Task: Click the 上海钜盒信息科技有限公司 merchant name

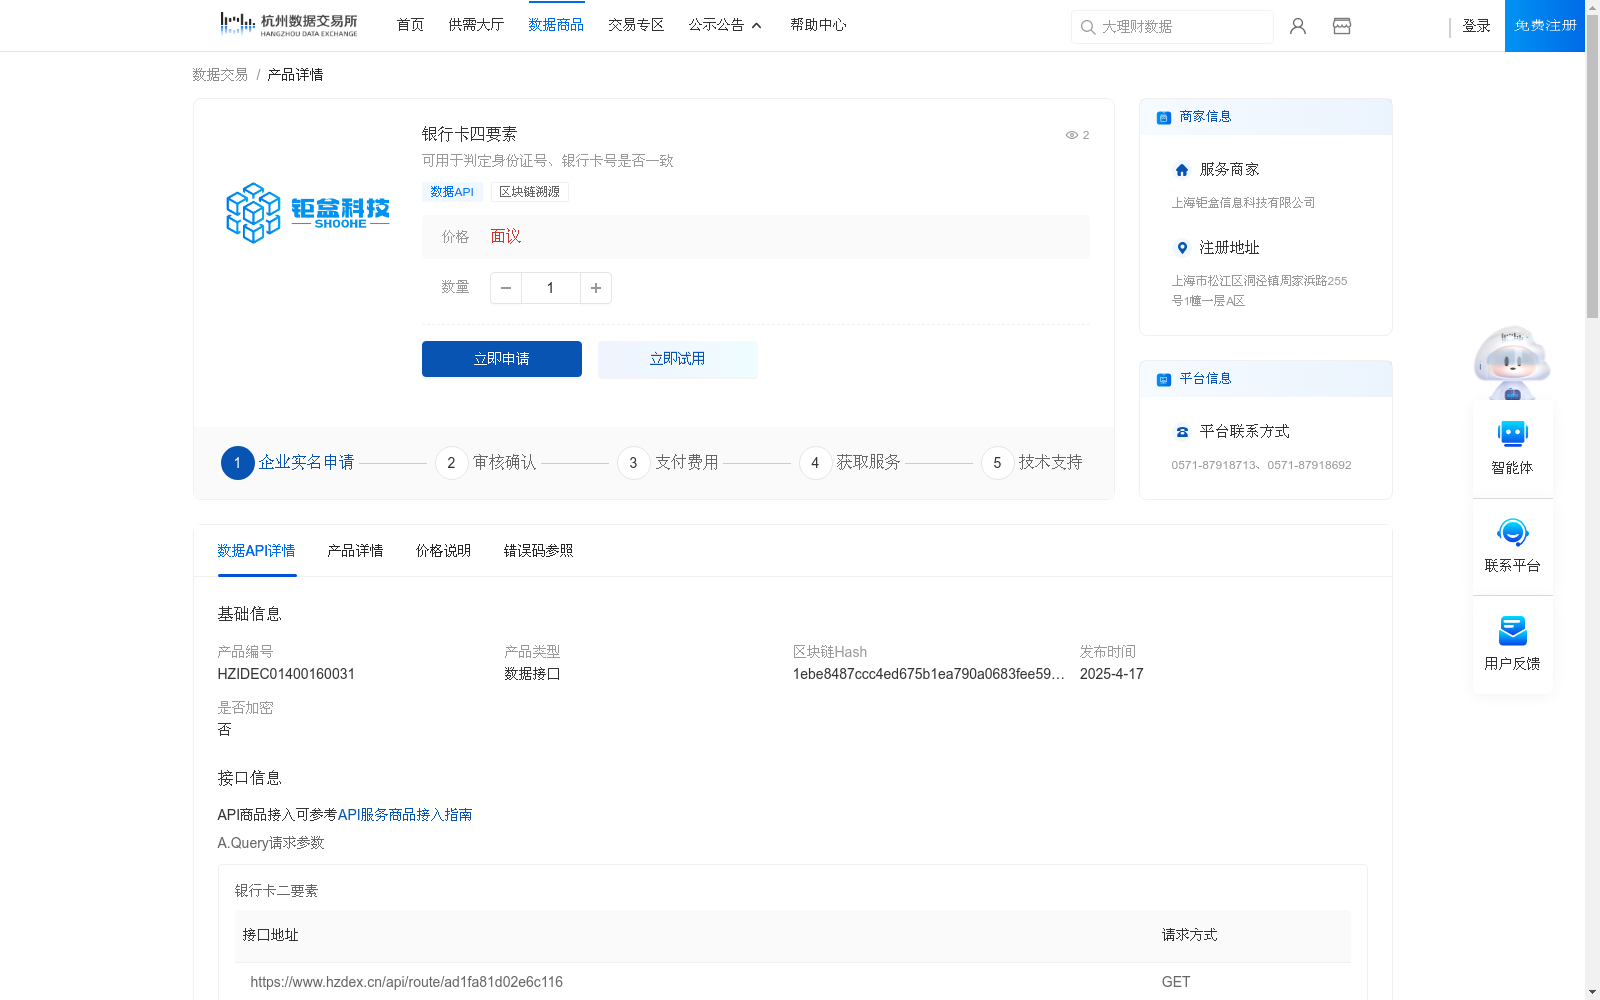Action: [x=1243, y=203]
